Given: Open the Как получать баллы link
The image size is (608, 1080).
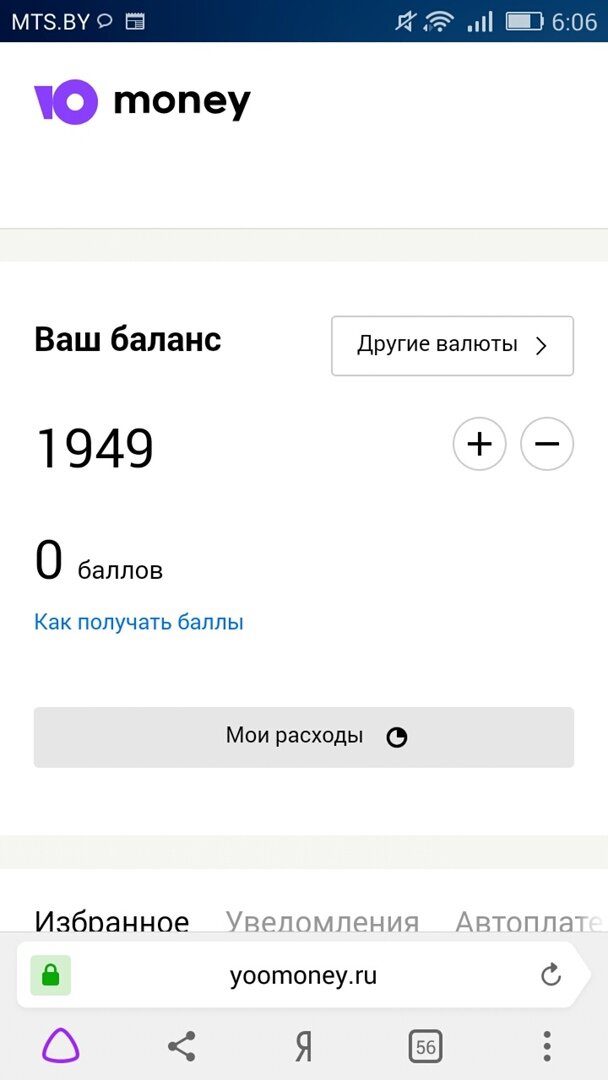Looking at the screenshot, I should 139,621.
